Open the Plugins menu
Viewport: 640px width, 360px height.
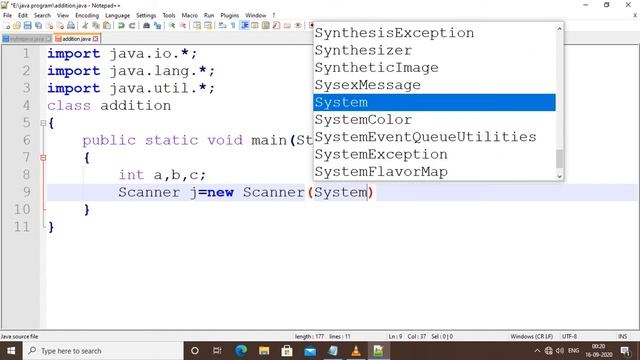pos(229,15)
